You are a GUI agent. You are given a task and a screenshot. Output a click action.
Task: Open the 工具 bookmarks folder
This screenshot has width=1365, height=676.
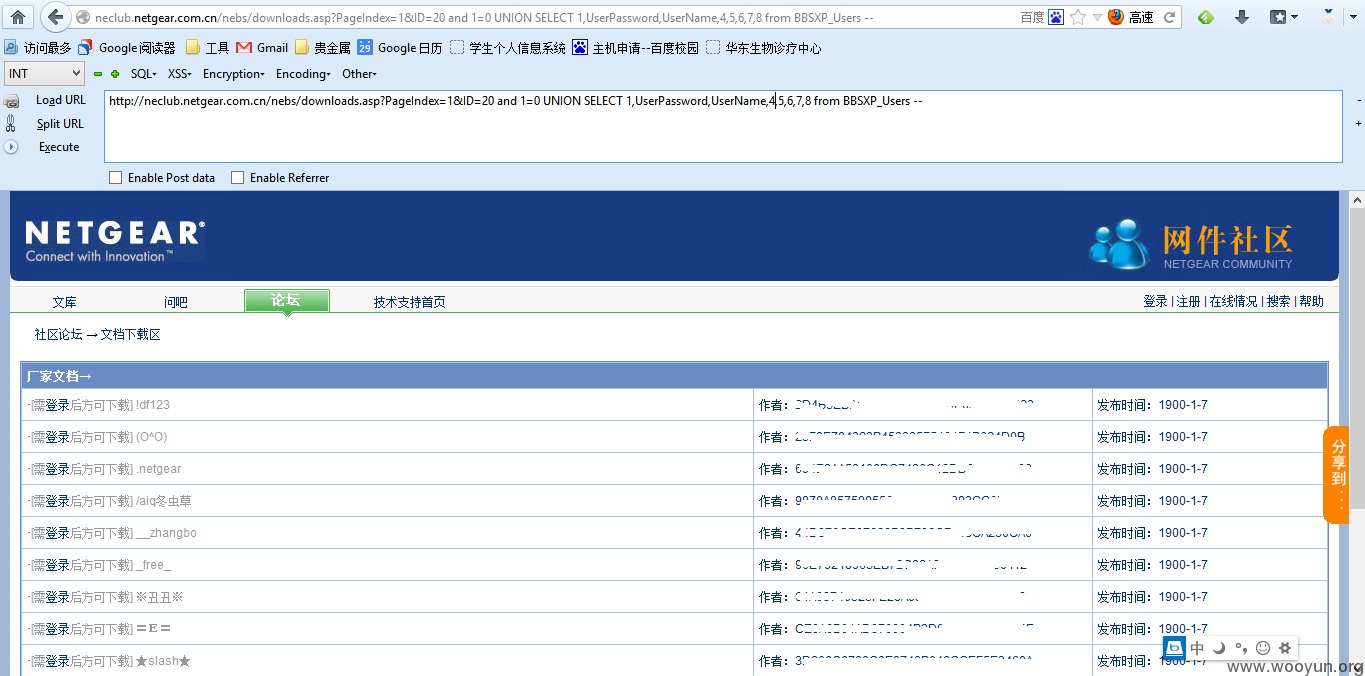207,47
